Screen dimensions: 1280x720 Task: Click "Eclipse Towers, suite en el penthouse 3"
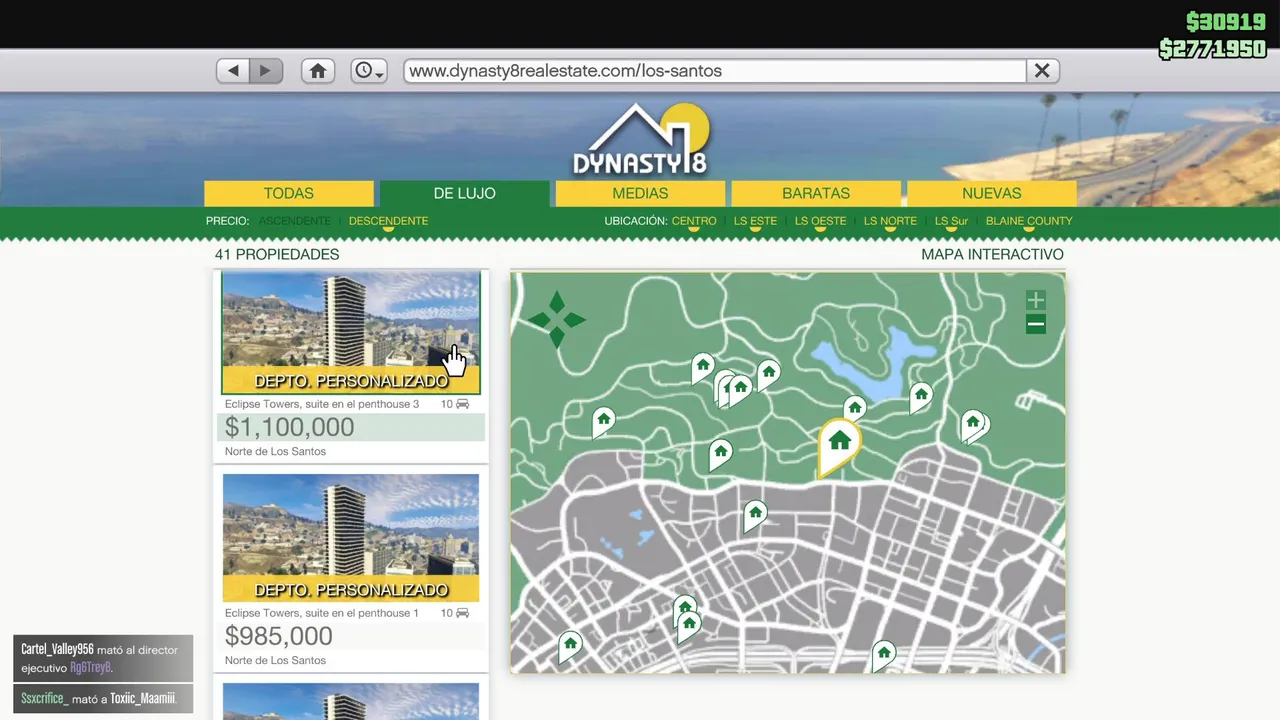coord(322,404)
